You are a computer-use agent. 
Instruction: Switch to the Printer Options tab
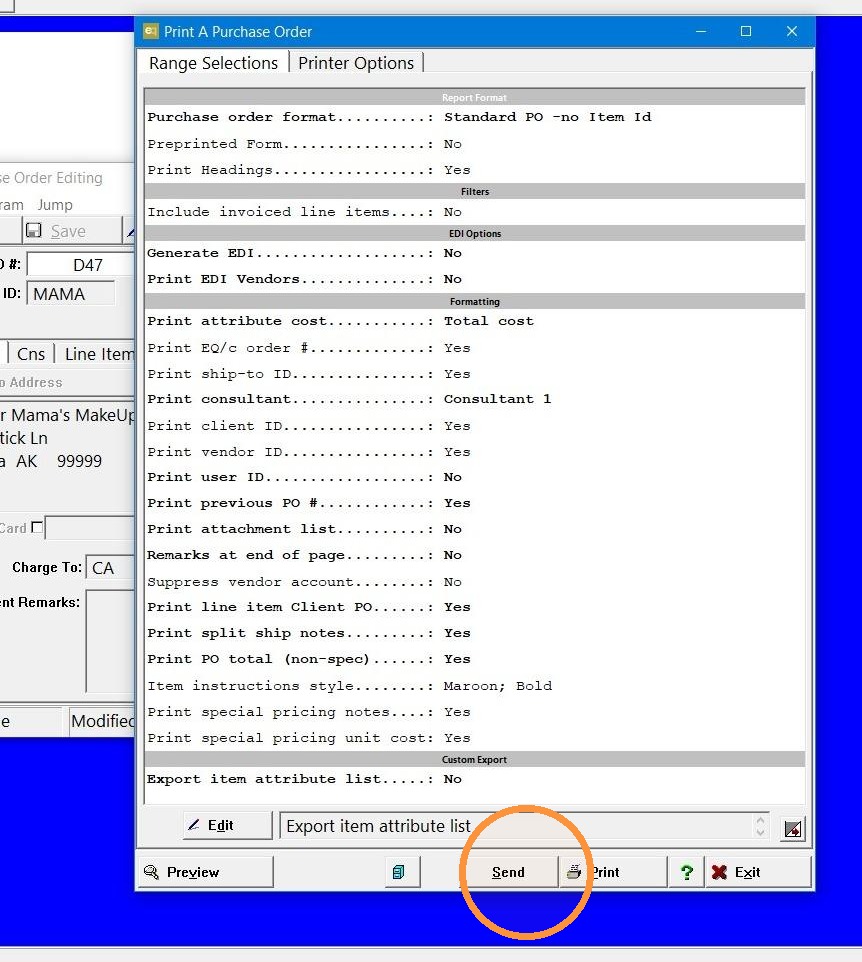(x=356, y=63)
